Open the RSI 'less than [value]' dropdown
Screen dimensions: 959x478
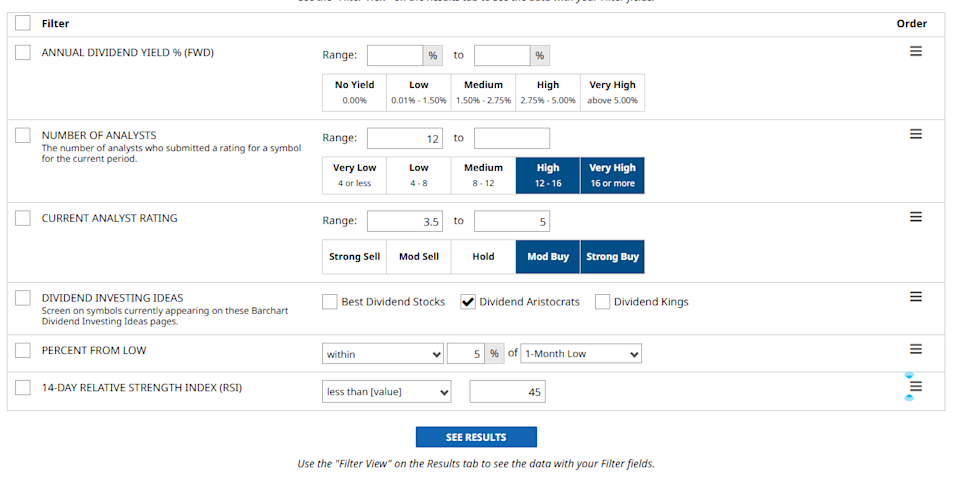click(387, 392)
